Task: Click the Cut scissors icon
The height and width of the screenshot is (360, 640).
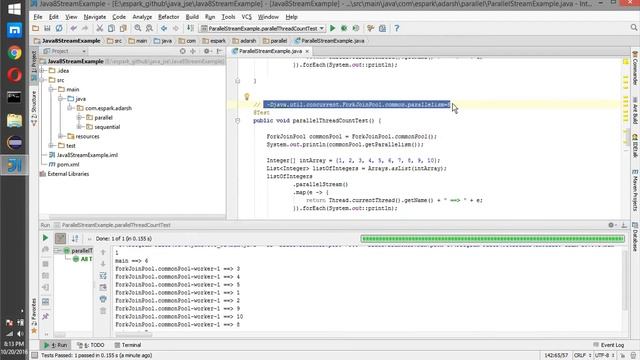Action: point(100,28)
